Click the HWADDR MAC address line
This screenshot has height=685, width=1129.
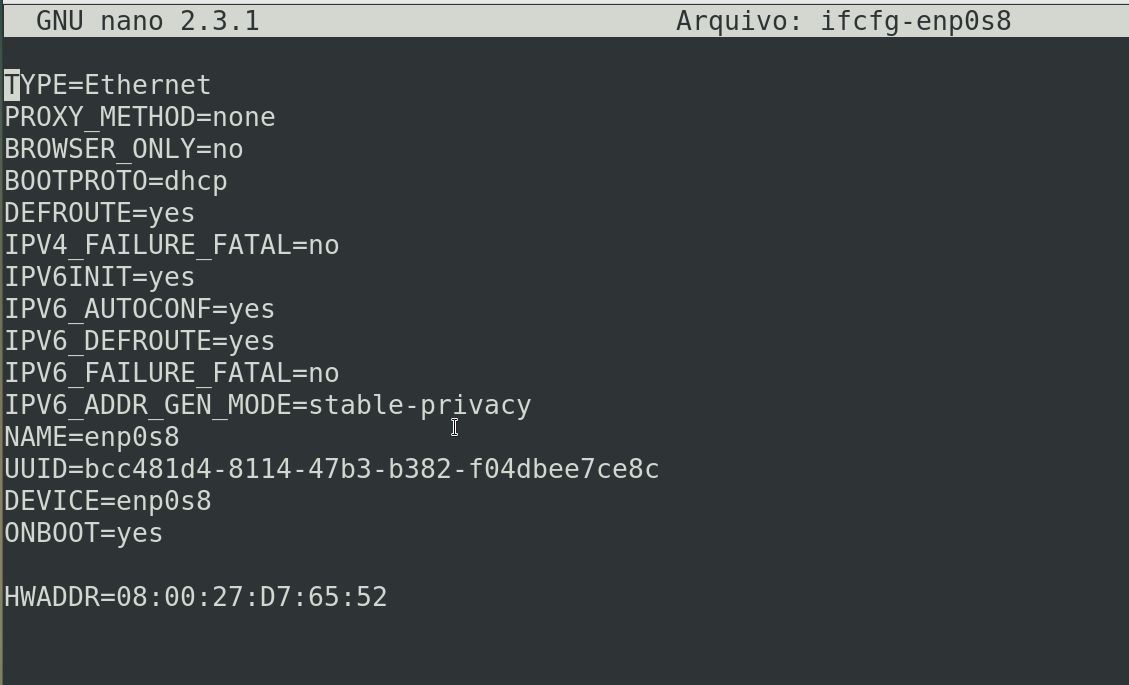(x=196, y=597)
